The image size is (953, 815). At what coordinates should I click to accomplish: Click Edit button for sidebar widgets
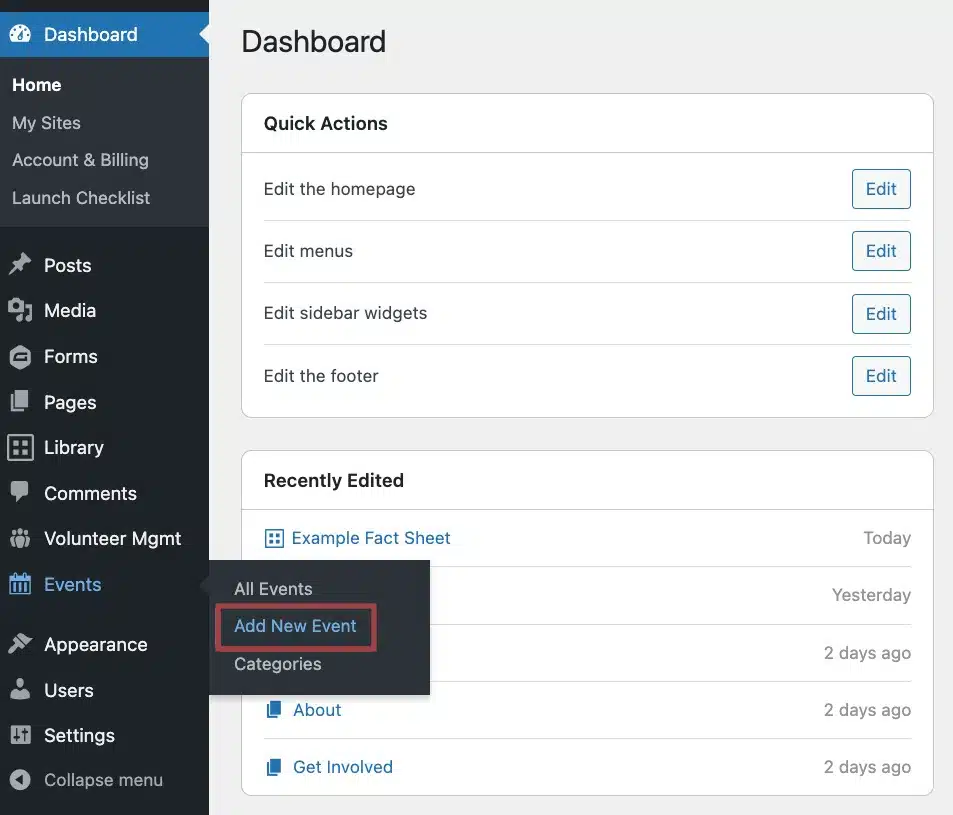click(x=880, y=314)
